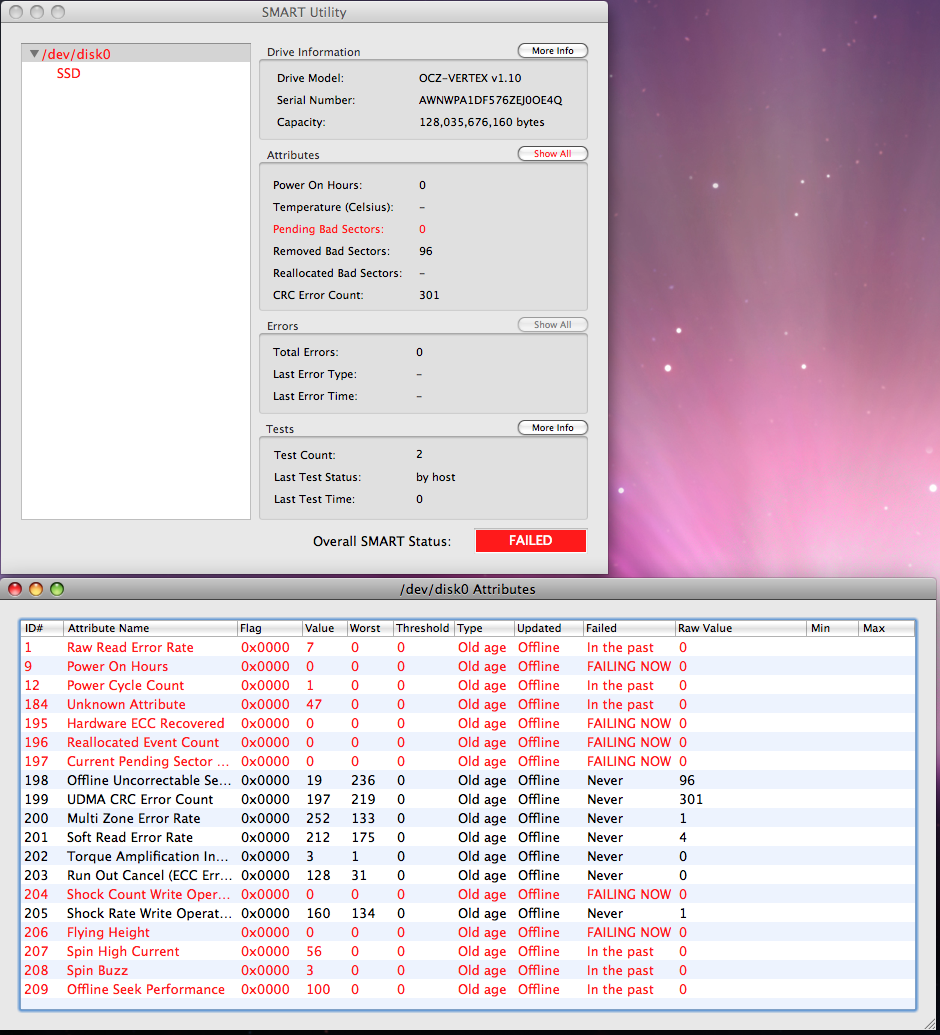Click the Last Test Status value by host
Screen dimensions: 940x1035
pyautogui.click(x=436, y=477)
